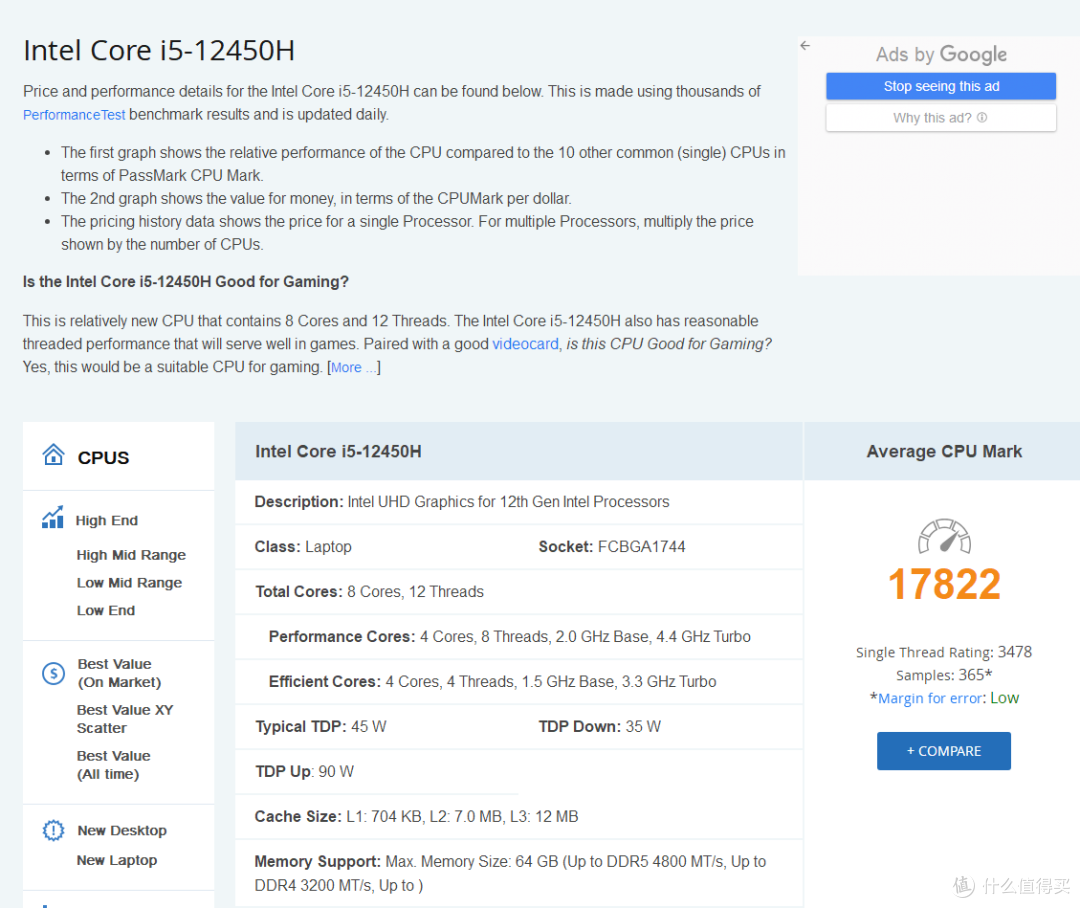Screen dimensions: 1080x908
Task: Click the Typical TDP: 45 W cell
Action: [x=320, y=727]
